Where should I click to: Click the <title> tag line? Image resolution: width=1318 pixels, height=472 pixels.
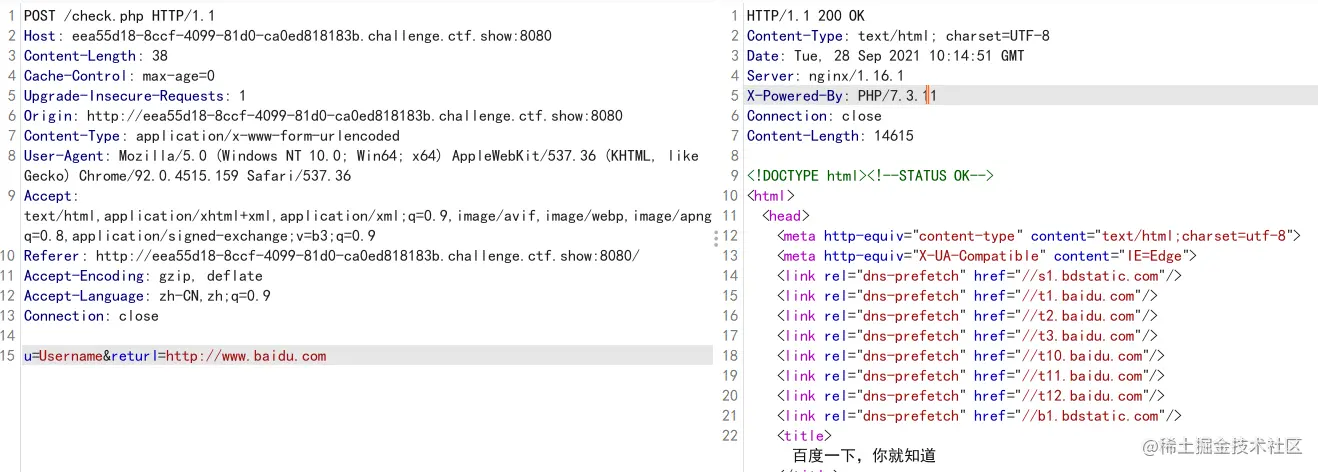click(x=804, y=436)
